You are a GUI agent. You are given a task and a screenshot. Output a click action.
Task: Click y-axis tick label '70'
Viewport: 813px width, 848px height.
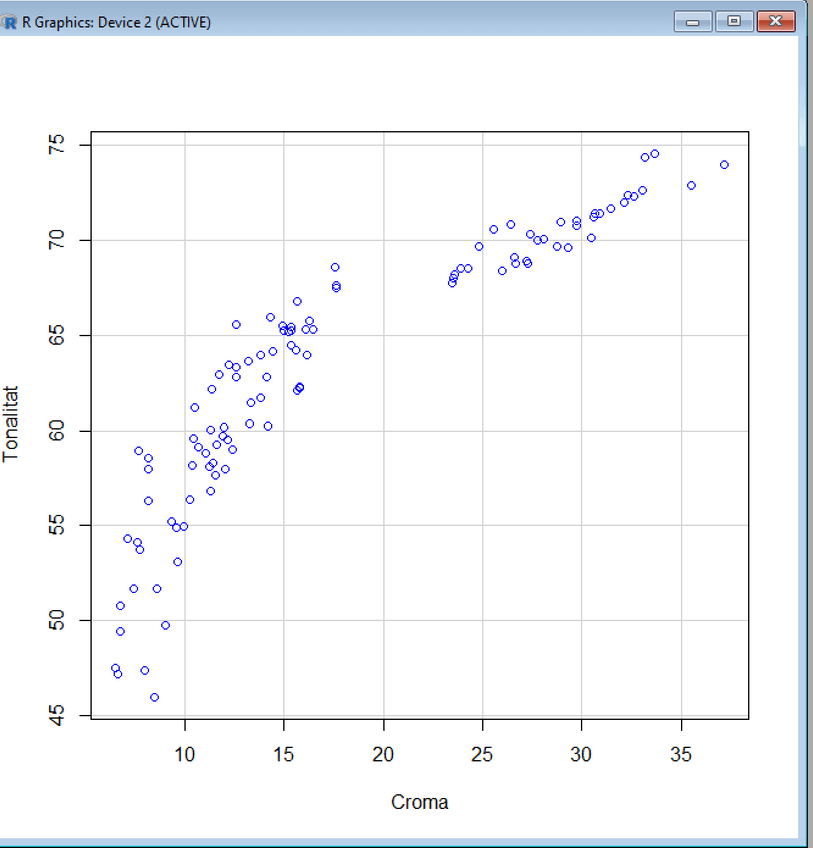(x=57, y=240)
